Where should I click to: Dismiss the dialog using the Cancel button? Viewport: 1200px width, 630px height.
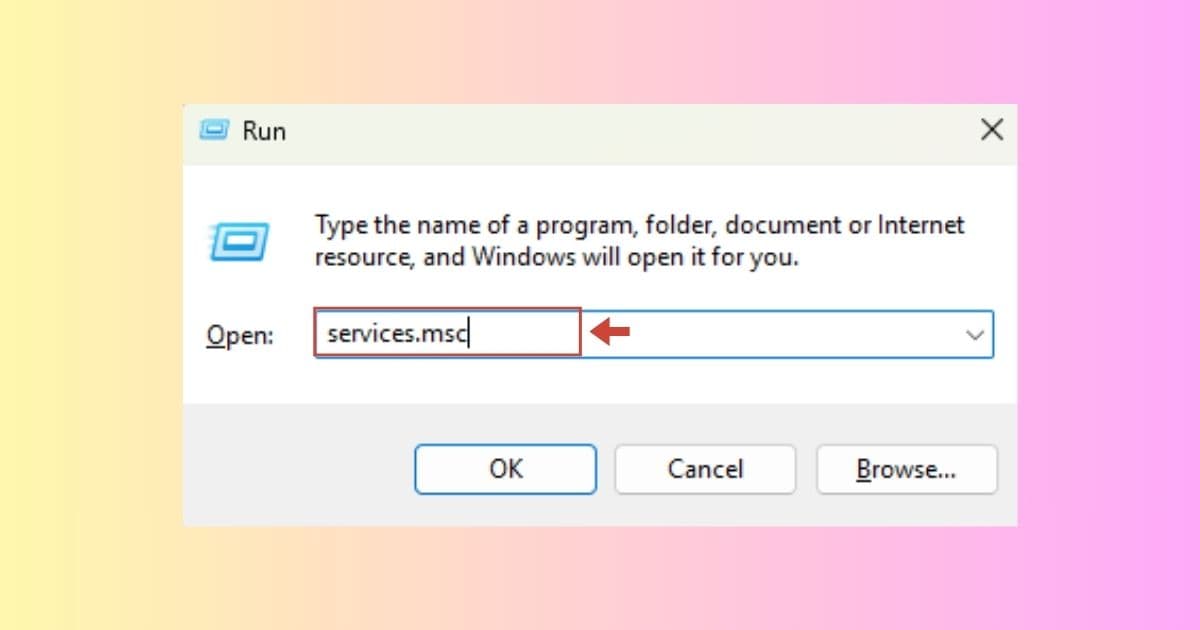point(705,469)
